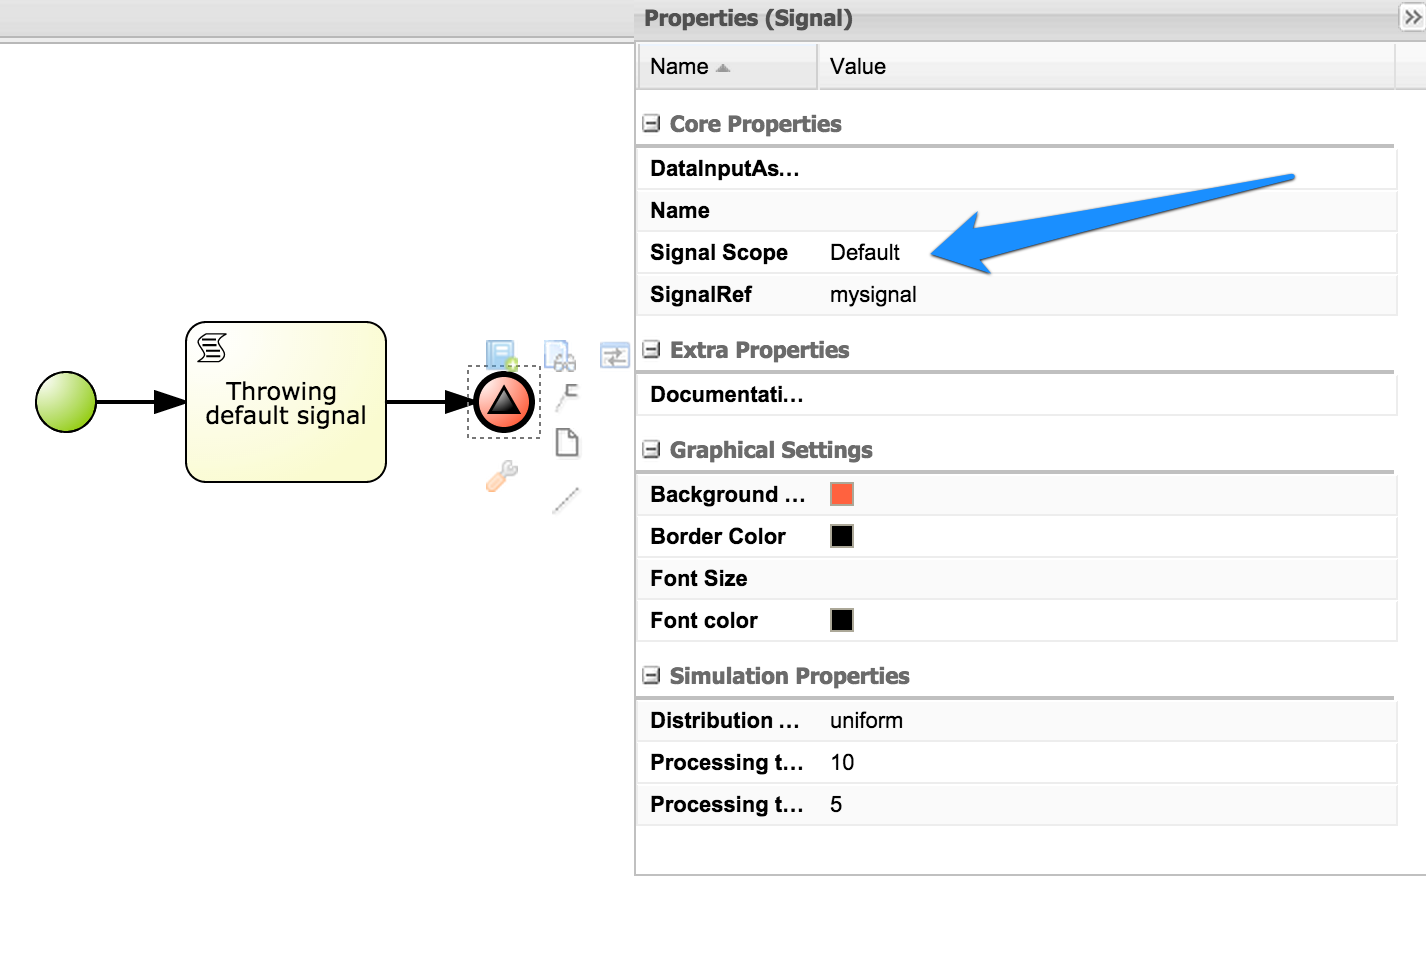Collapse the Core Properties section
The image size is (1426, 956).
click(651, 123)
